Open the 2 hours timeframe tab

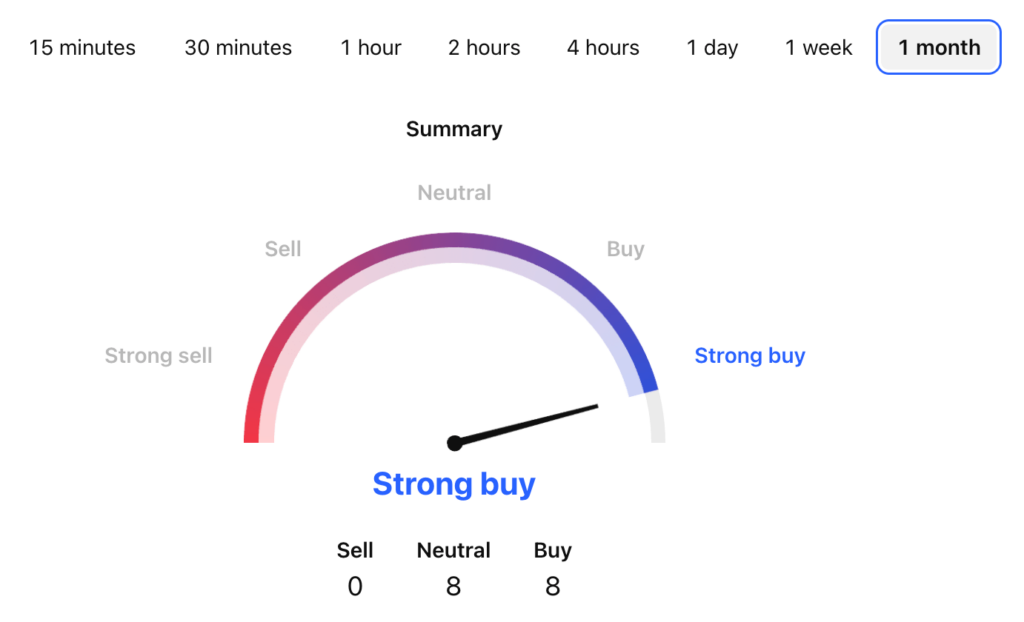pos(484,47)
